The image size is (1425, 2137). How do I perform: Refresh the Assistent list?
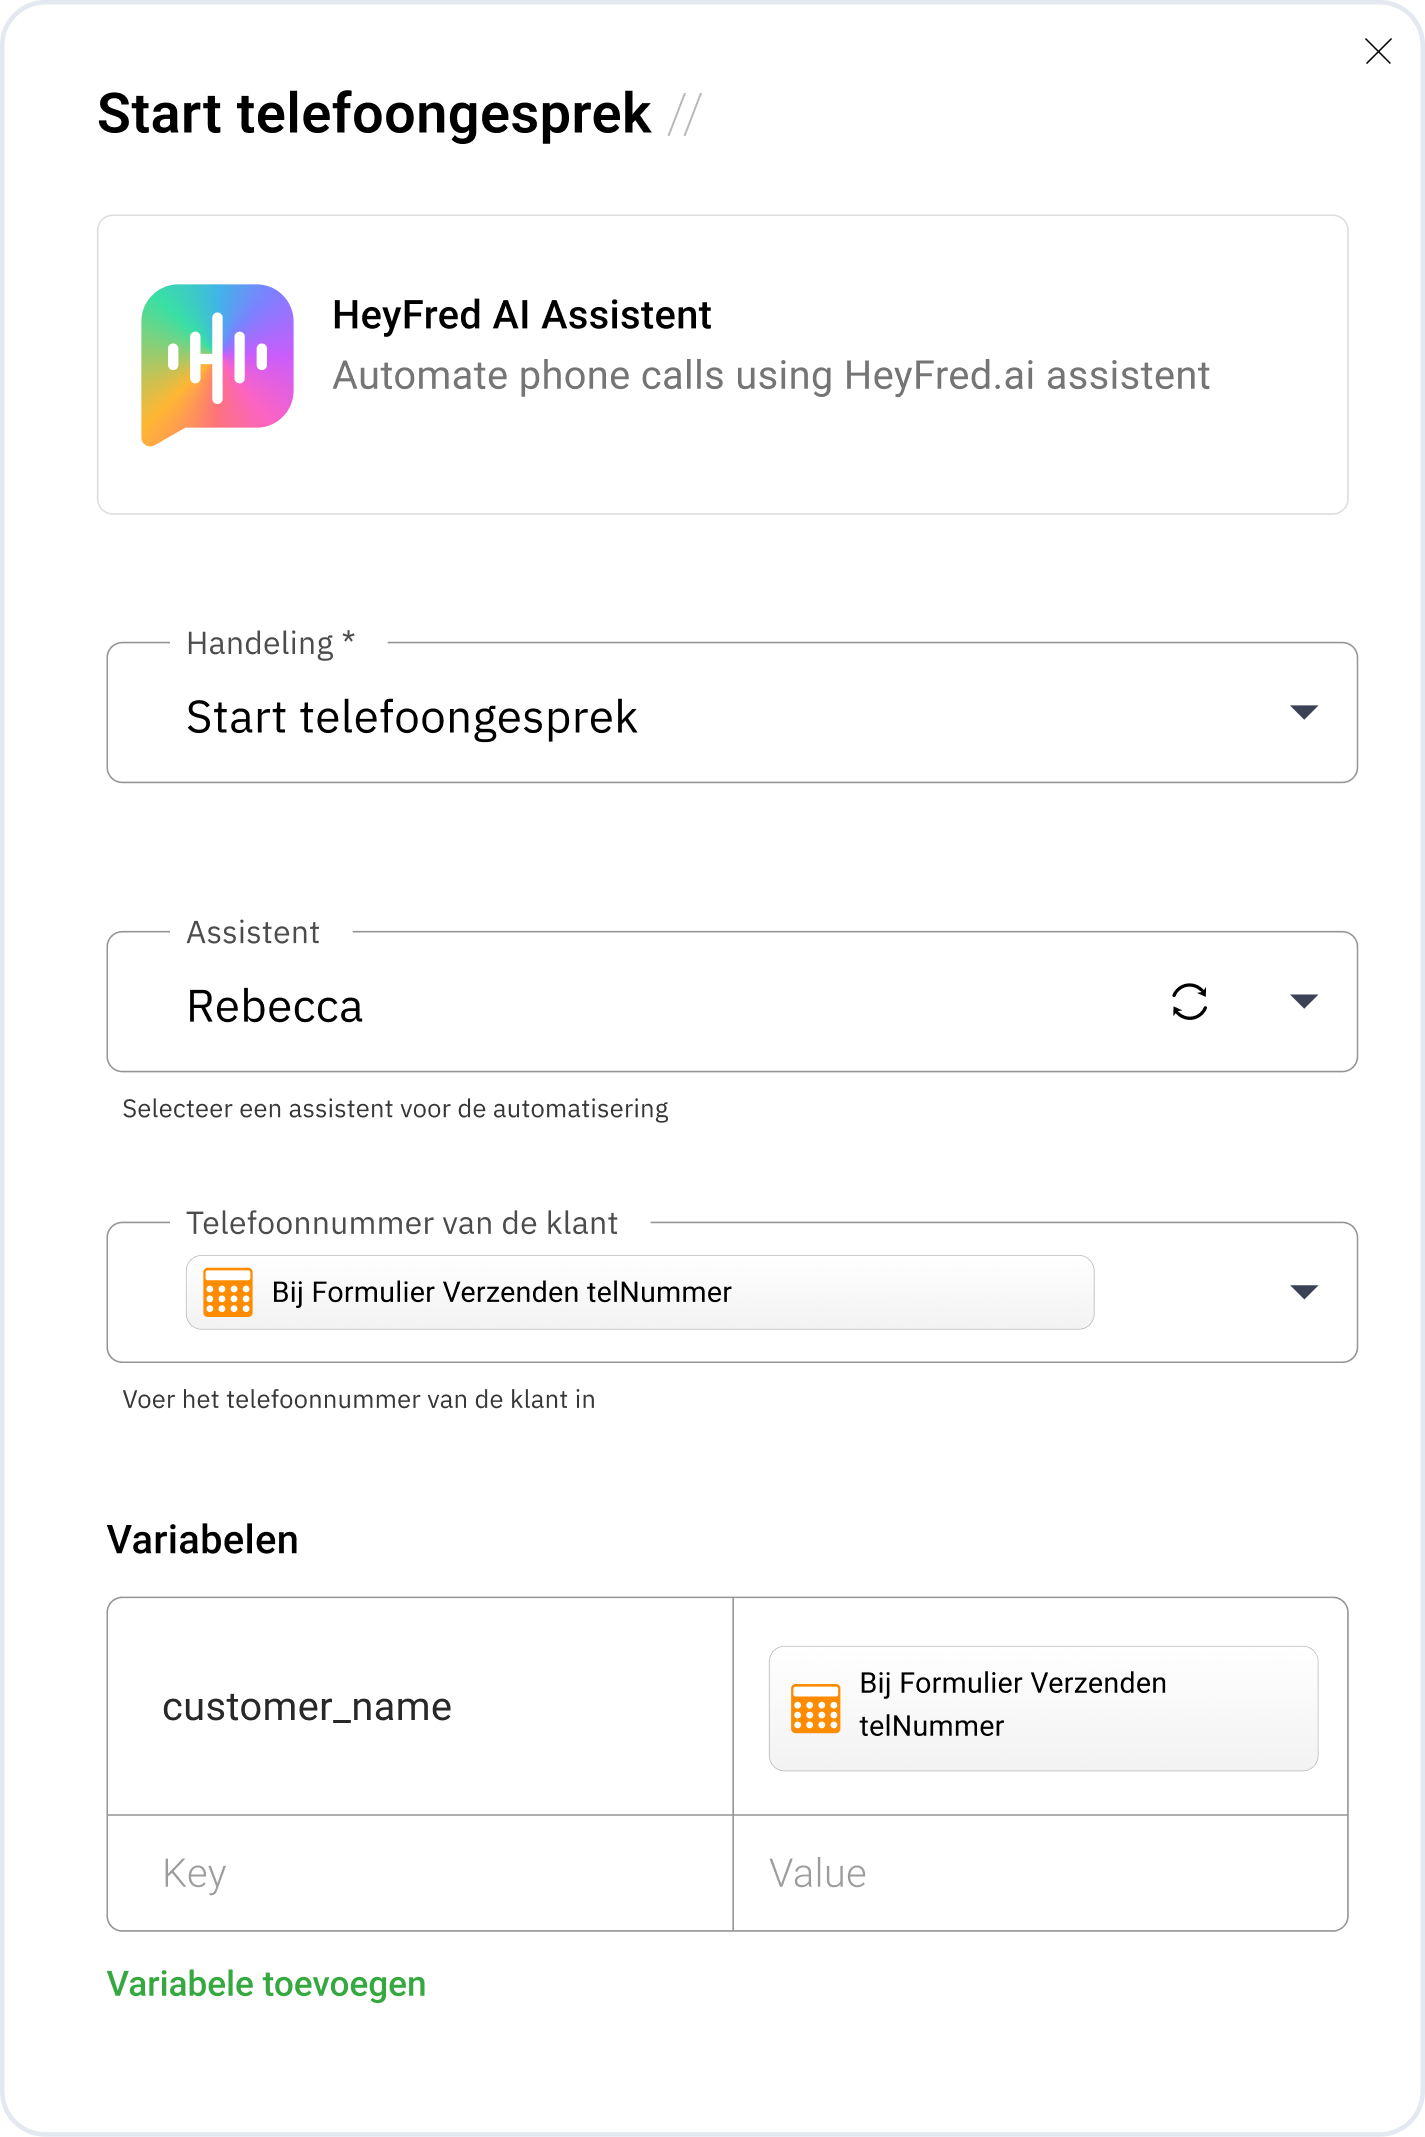(x=1189, y=1002)
